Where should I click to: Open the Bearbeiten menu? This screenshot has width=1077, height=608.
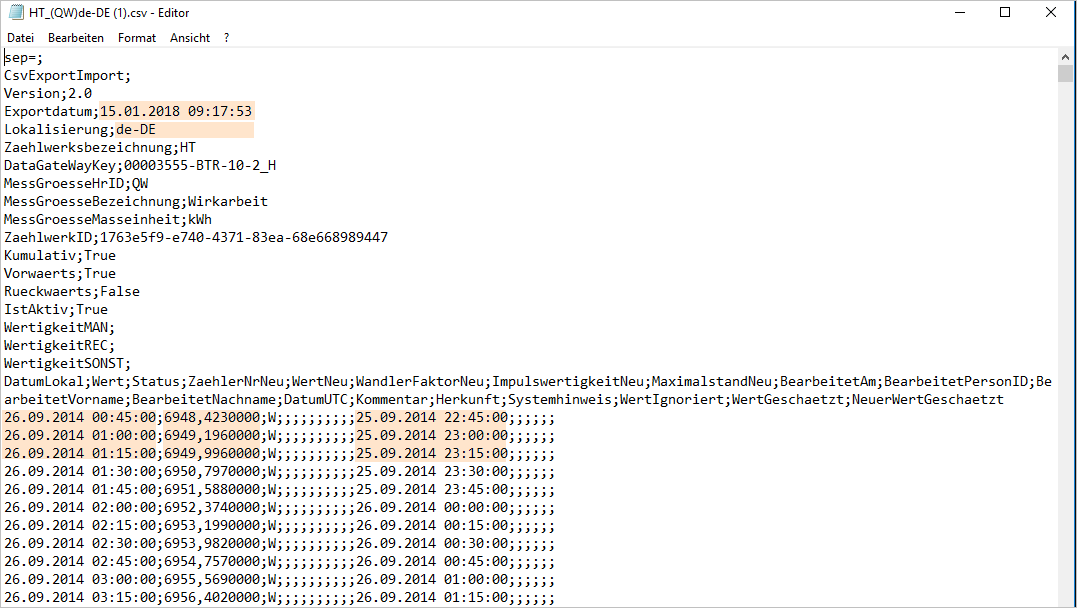tap(76, 38)
